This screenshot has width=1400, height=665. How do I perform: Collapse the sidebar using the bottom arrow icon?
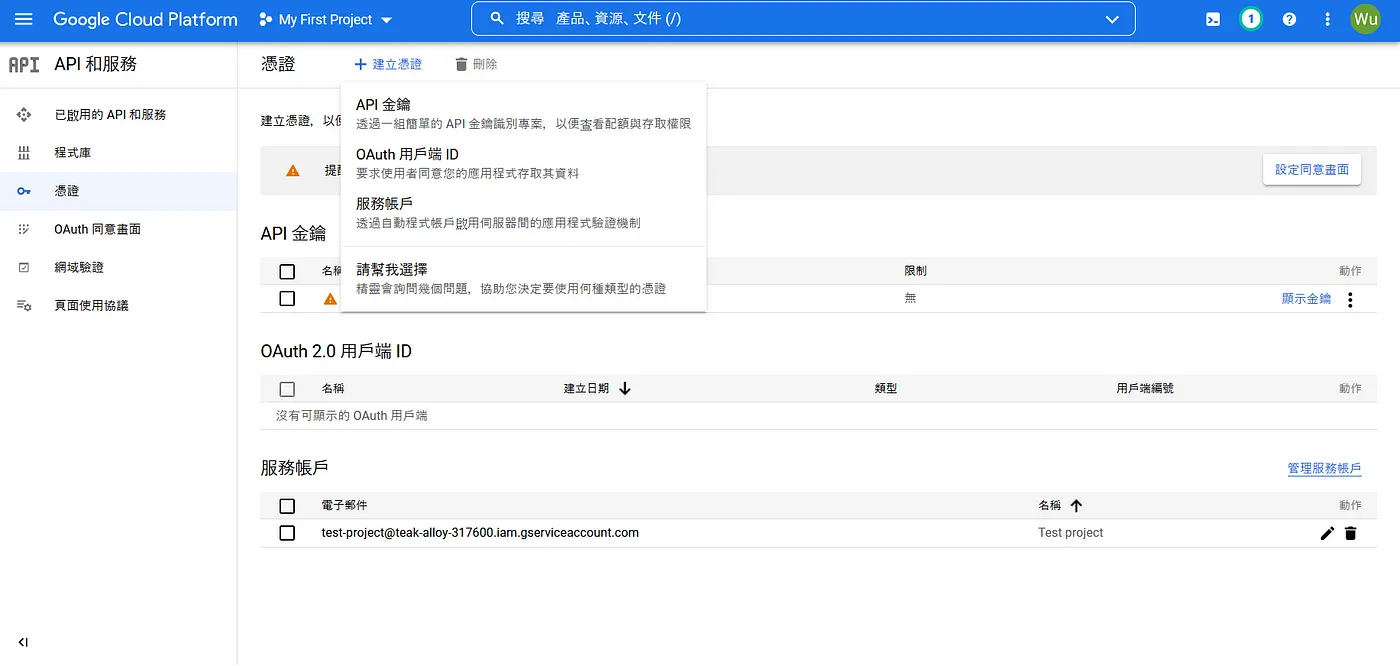[23, 642]
